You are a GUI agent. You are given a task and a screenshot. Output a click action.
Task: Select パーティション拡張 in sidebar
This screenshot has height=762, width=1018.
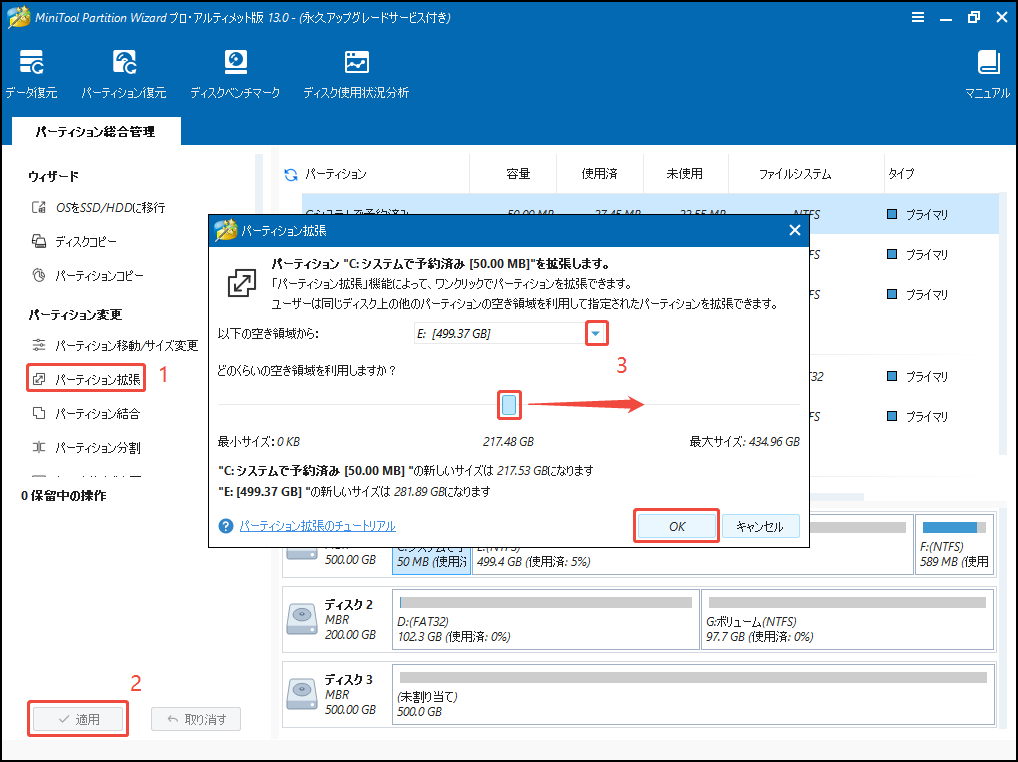point(86,379)
